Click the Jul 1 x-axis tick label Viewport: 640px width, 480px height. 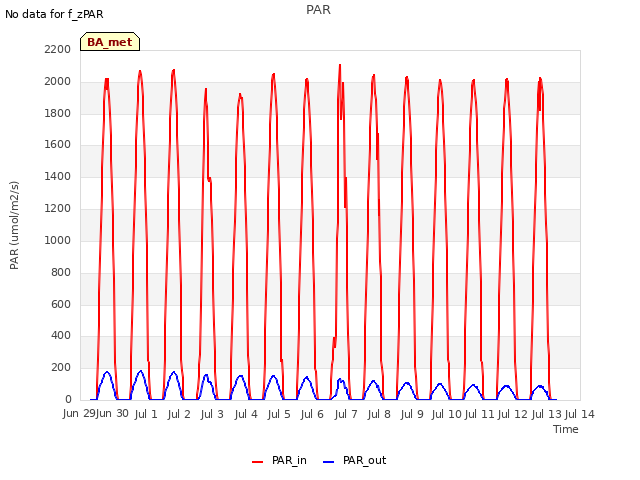[146, 414]
